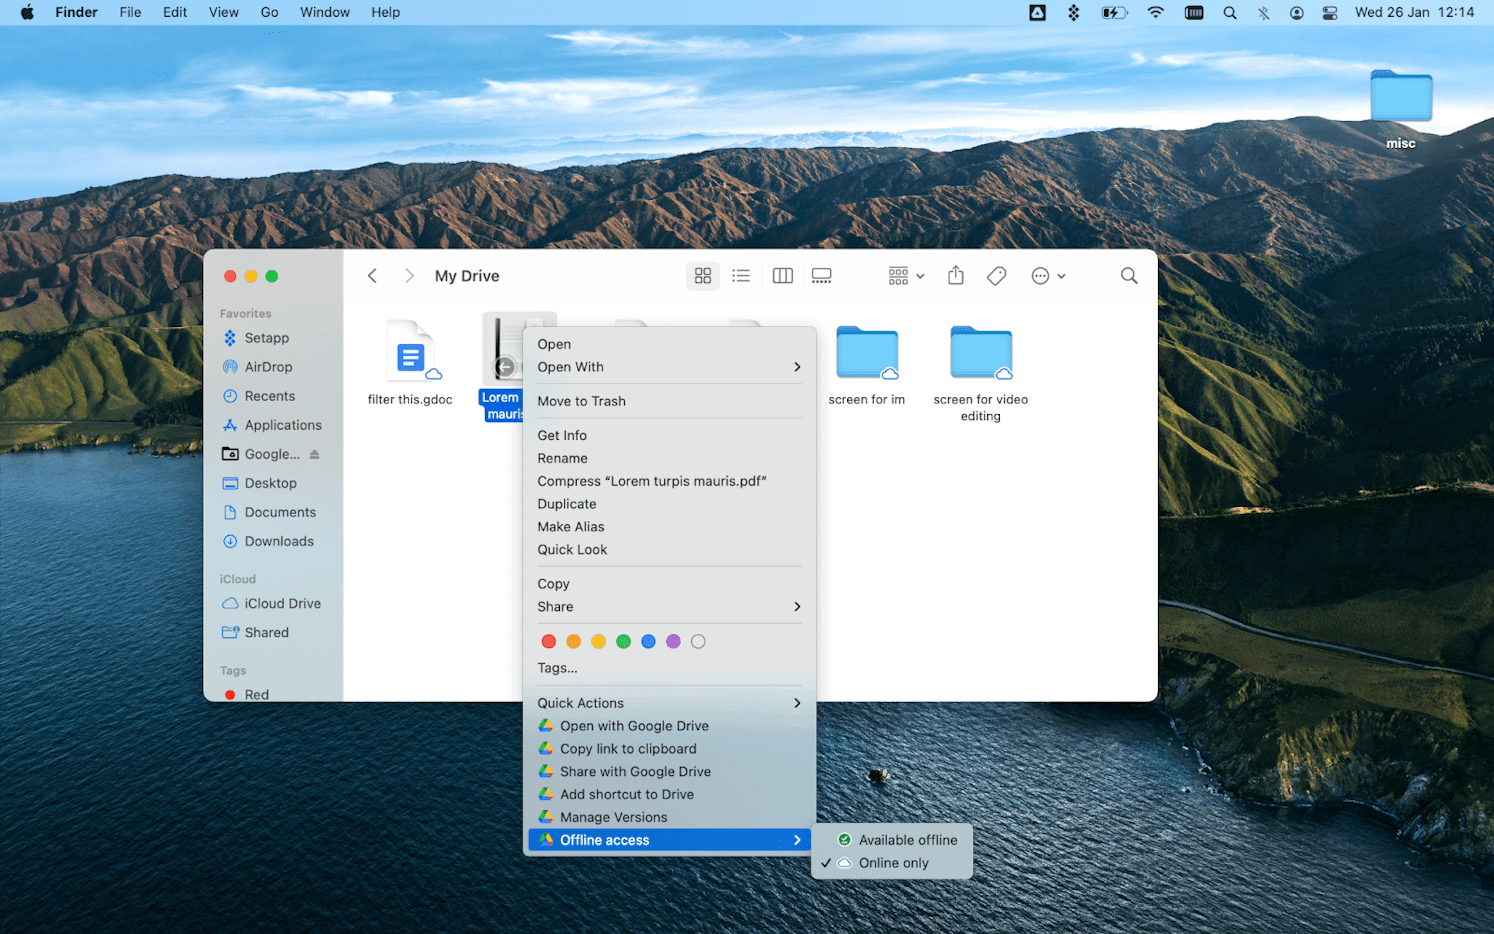Enable icon grid view toggle in toolbar
The width and height of the screenshot is (1494, 934).
(702, 275)
